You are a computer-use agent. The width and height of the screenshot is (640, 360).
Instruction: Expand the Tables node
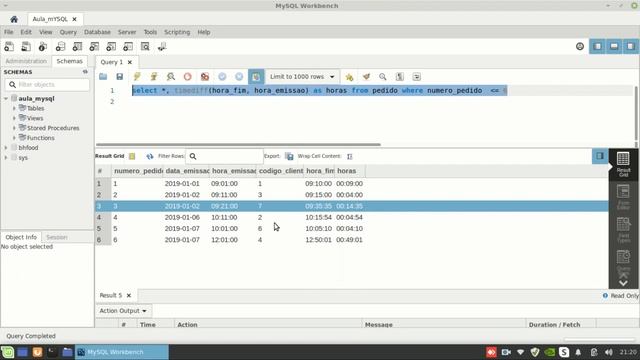pos(14,108)
